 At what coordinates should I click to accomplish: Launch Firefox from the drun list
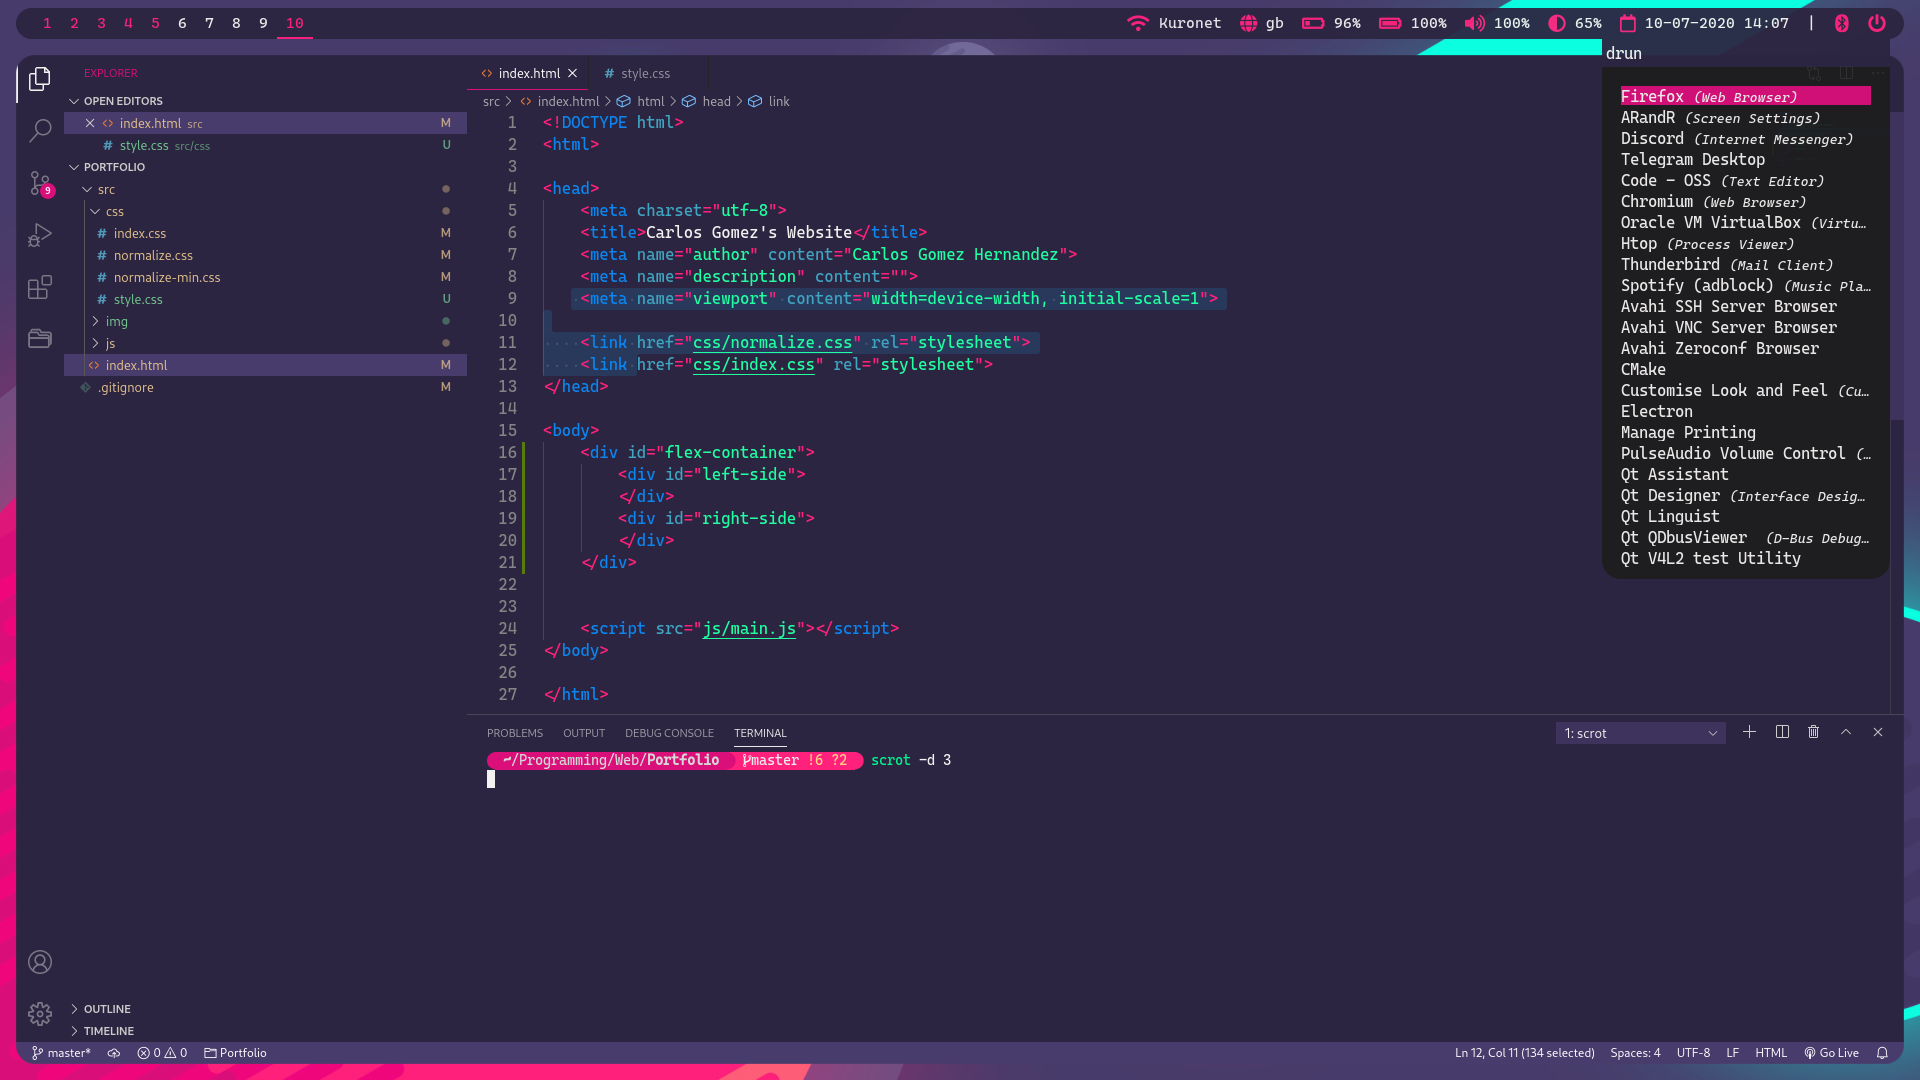pos(1745,96)
